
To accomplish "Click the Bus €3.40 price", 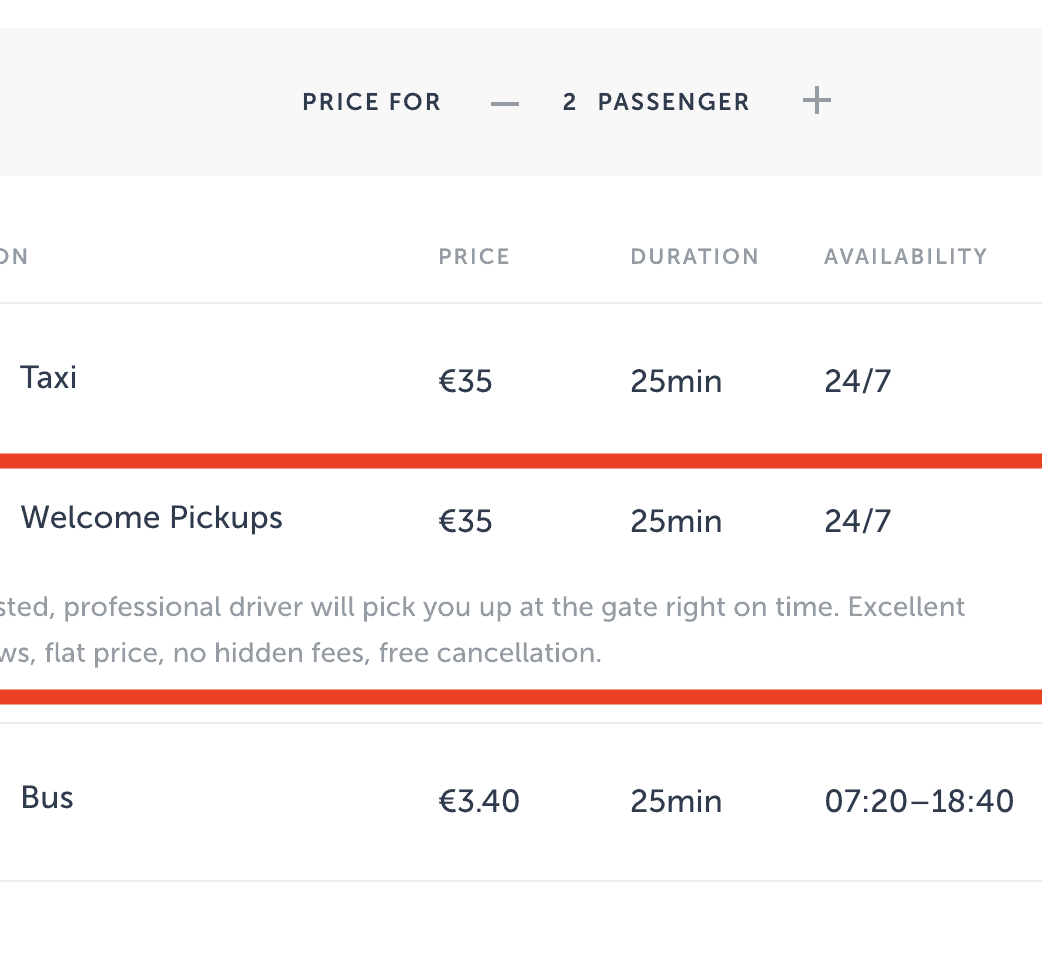I will click(x=479, y=802).
